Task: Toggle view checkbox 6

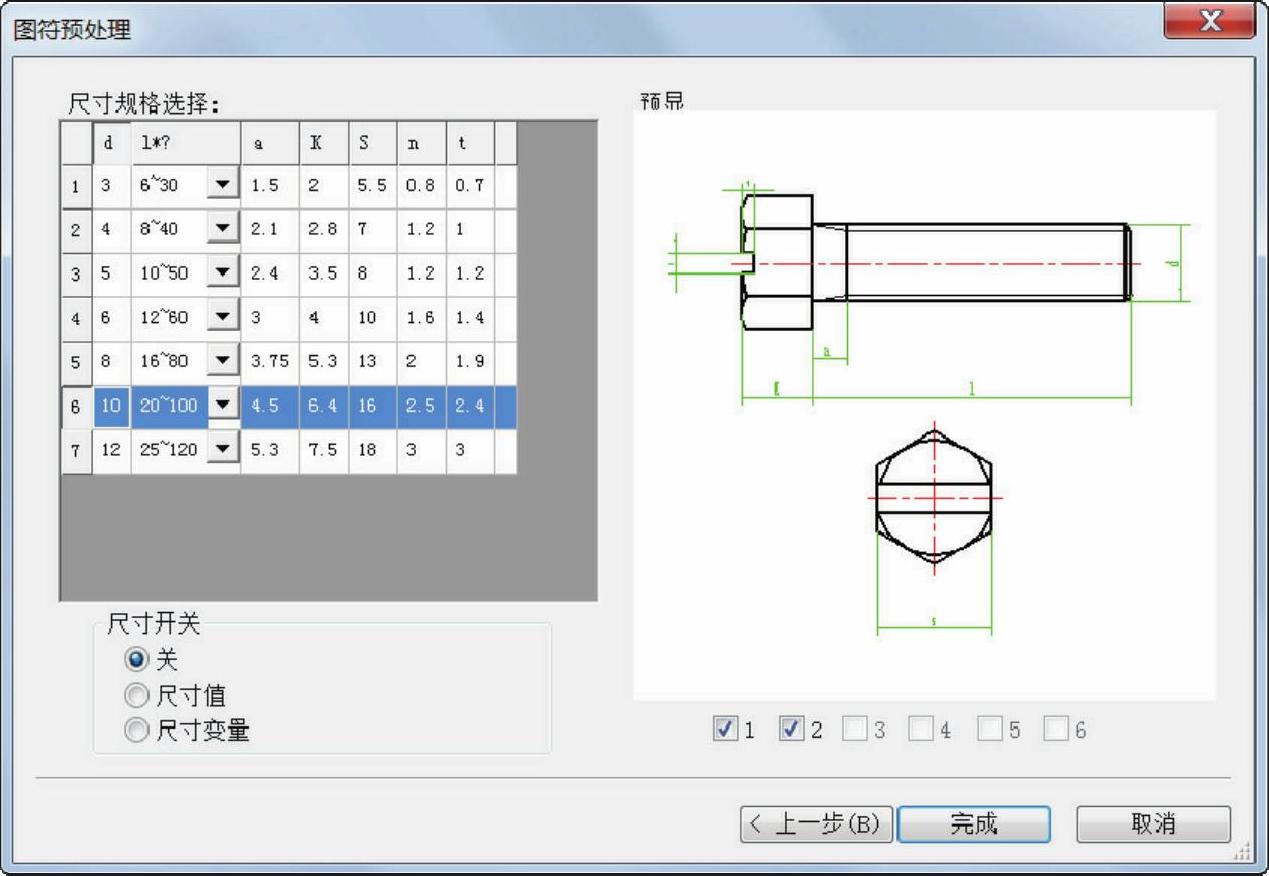Action: (1056, 729)
